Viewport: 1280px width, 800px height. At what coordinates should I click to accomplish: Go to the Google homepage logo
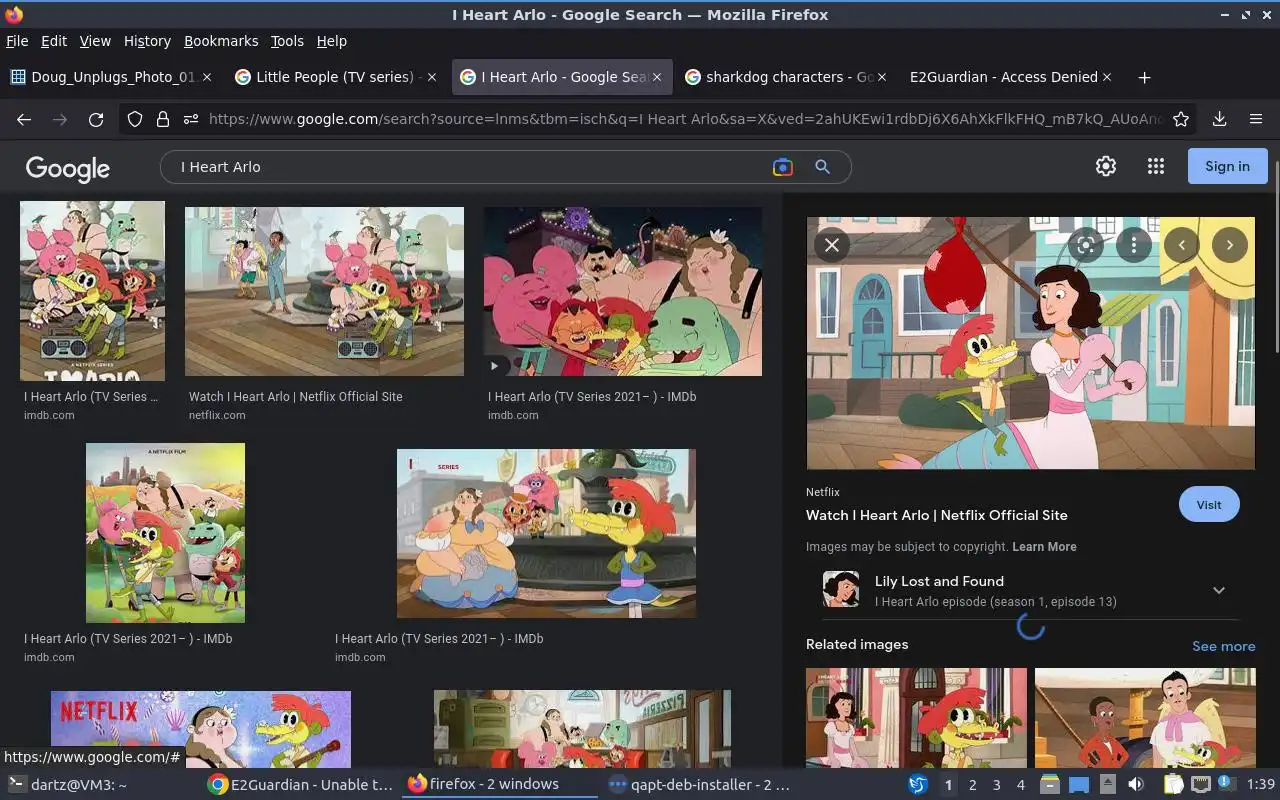(68, 168)
